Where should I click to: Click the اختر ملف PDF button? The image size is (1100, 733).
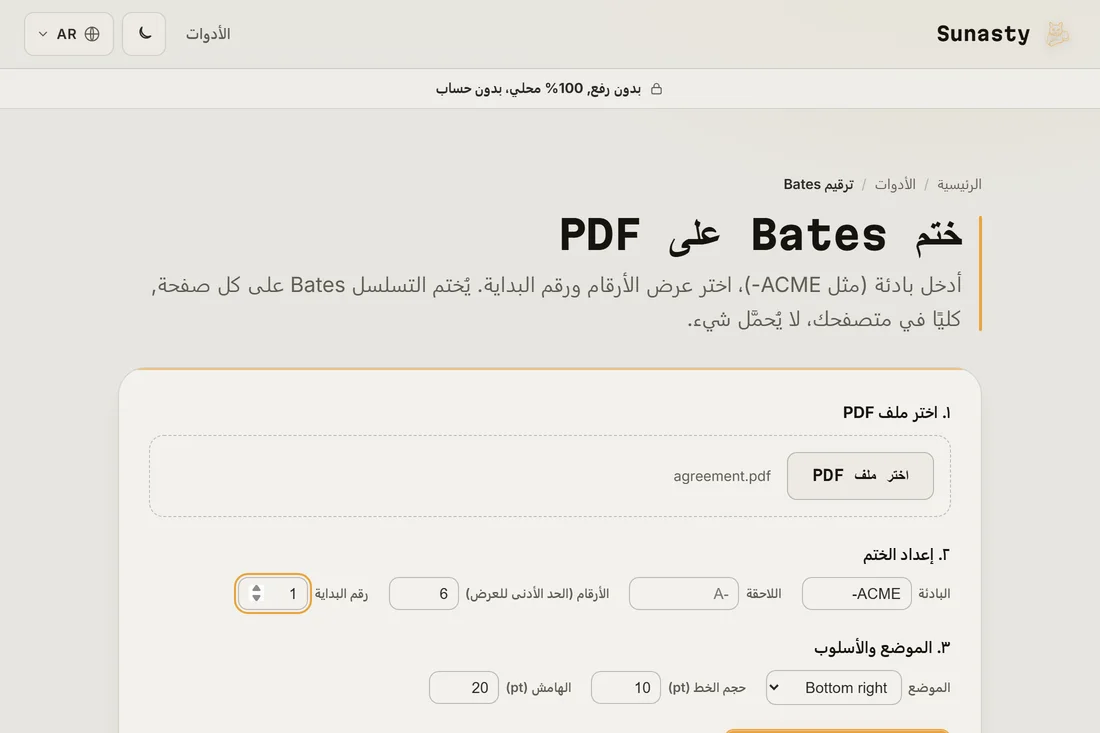[x=860, y=476]
